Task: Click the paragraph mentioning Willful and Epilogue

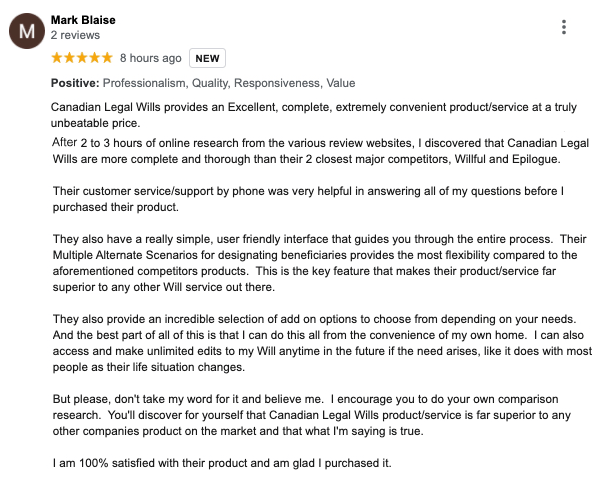Action: (x=321, y=151)
